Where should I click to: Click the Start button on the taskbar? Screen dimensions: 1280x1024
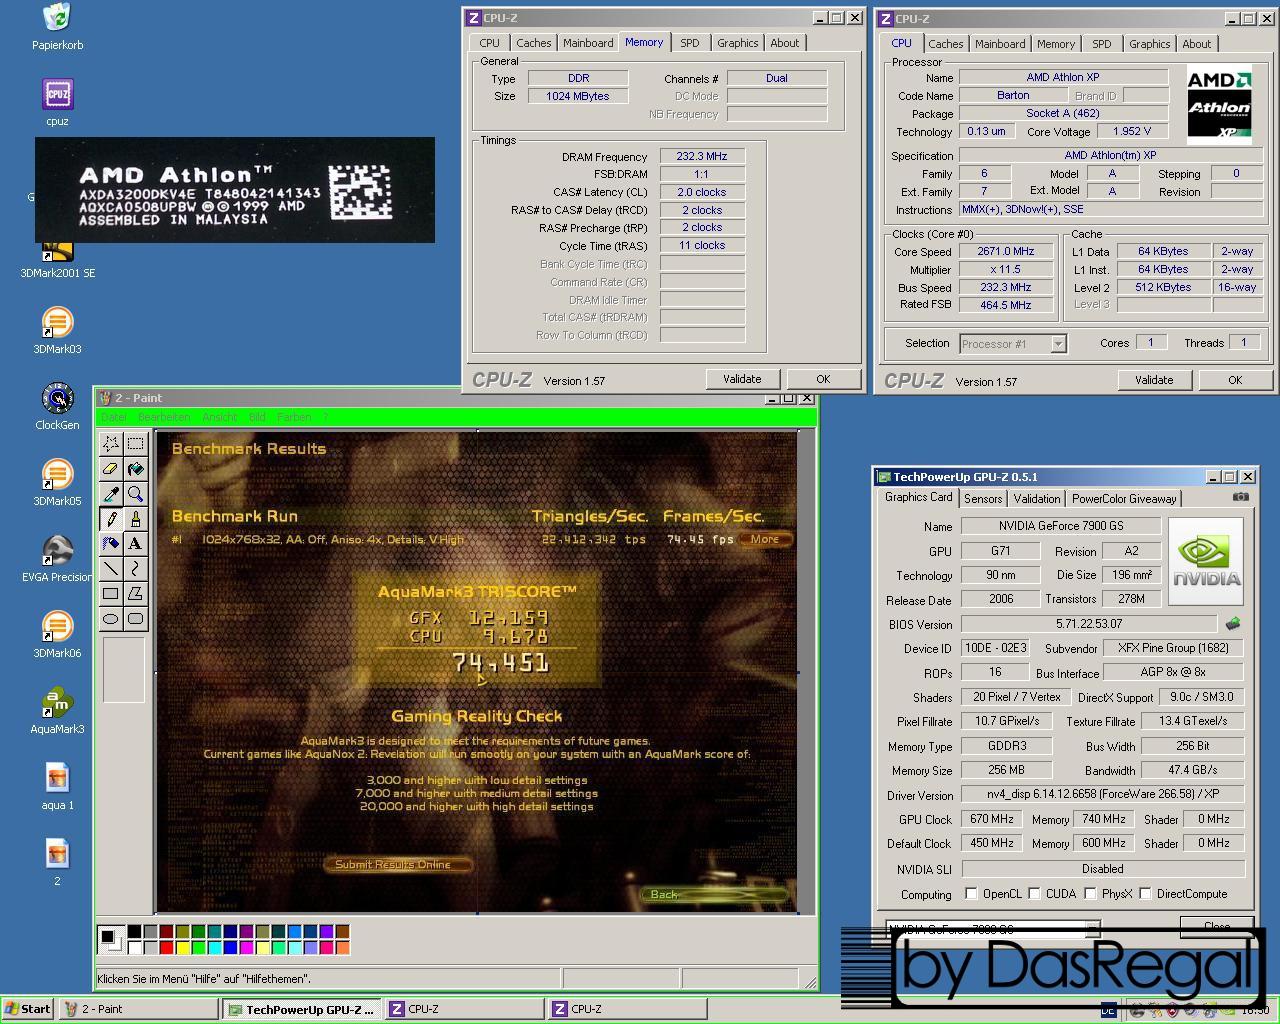28,1009
